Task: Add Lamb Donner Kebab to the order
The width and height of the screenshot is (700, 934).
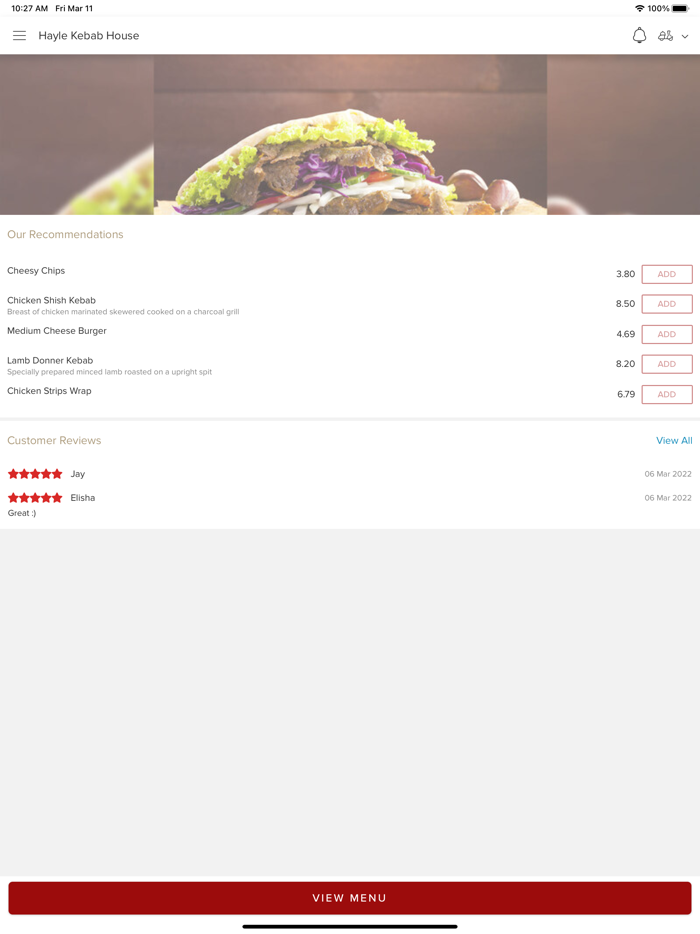Action: click(667, 364)
